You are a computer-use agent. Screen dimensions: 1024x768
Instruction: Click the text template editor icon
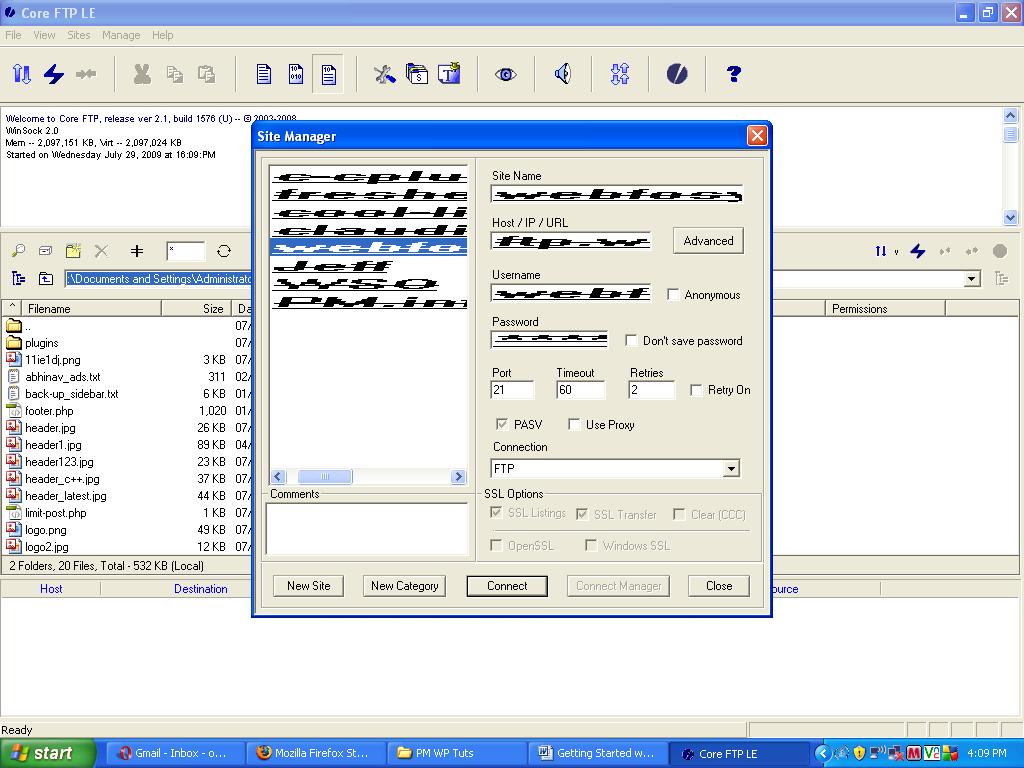[449, 74]
